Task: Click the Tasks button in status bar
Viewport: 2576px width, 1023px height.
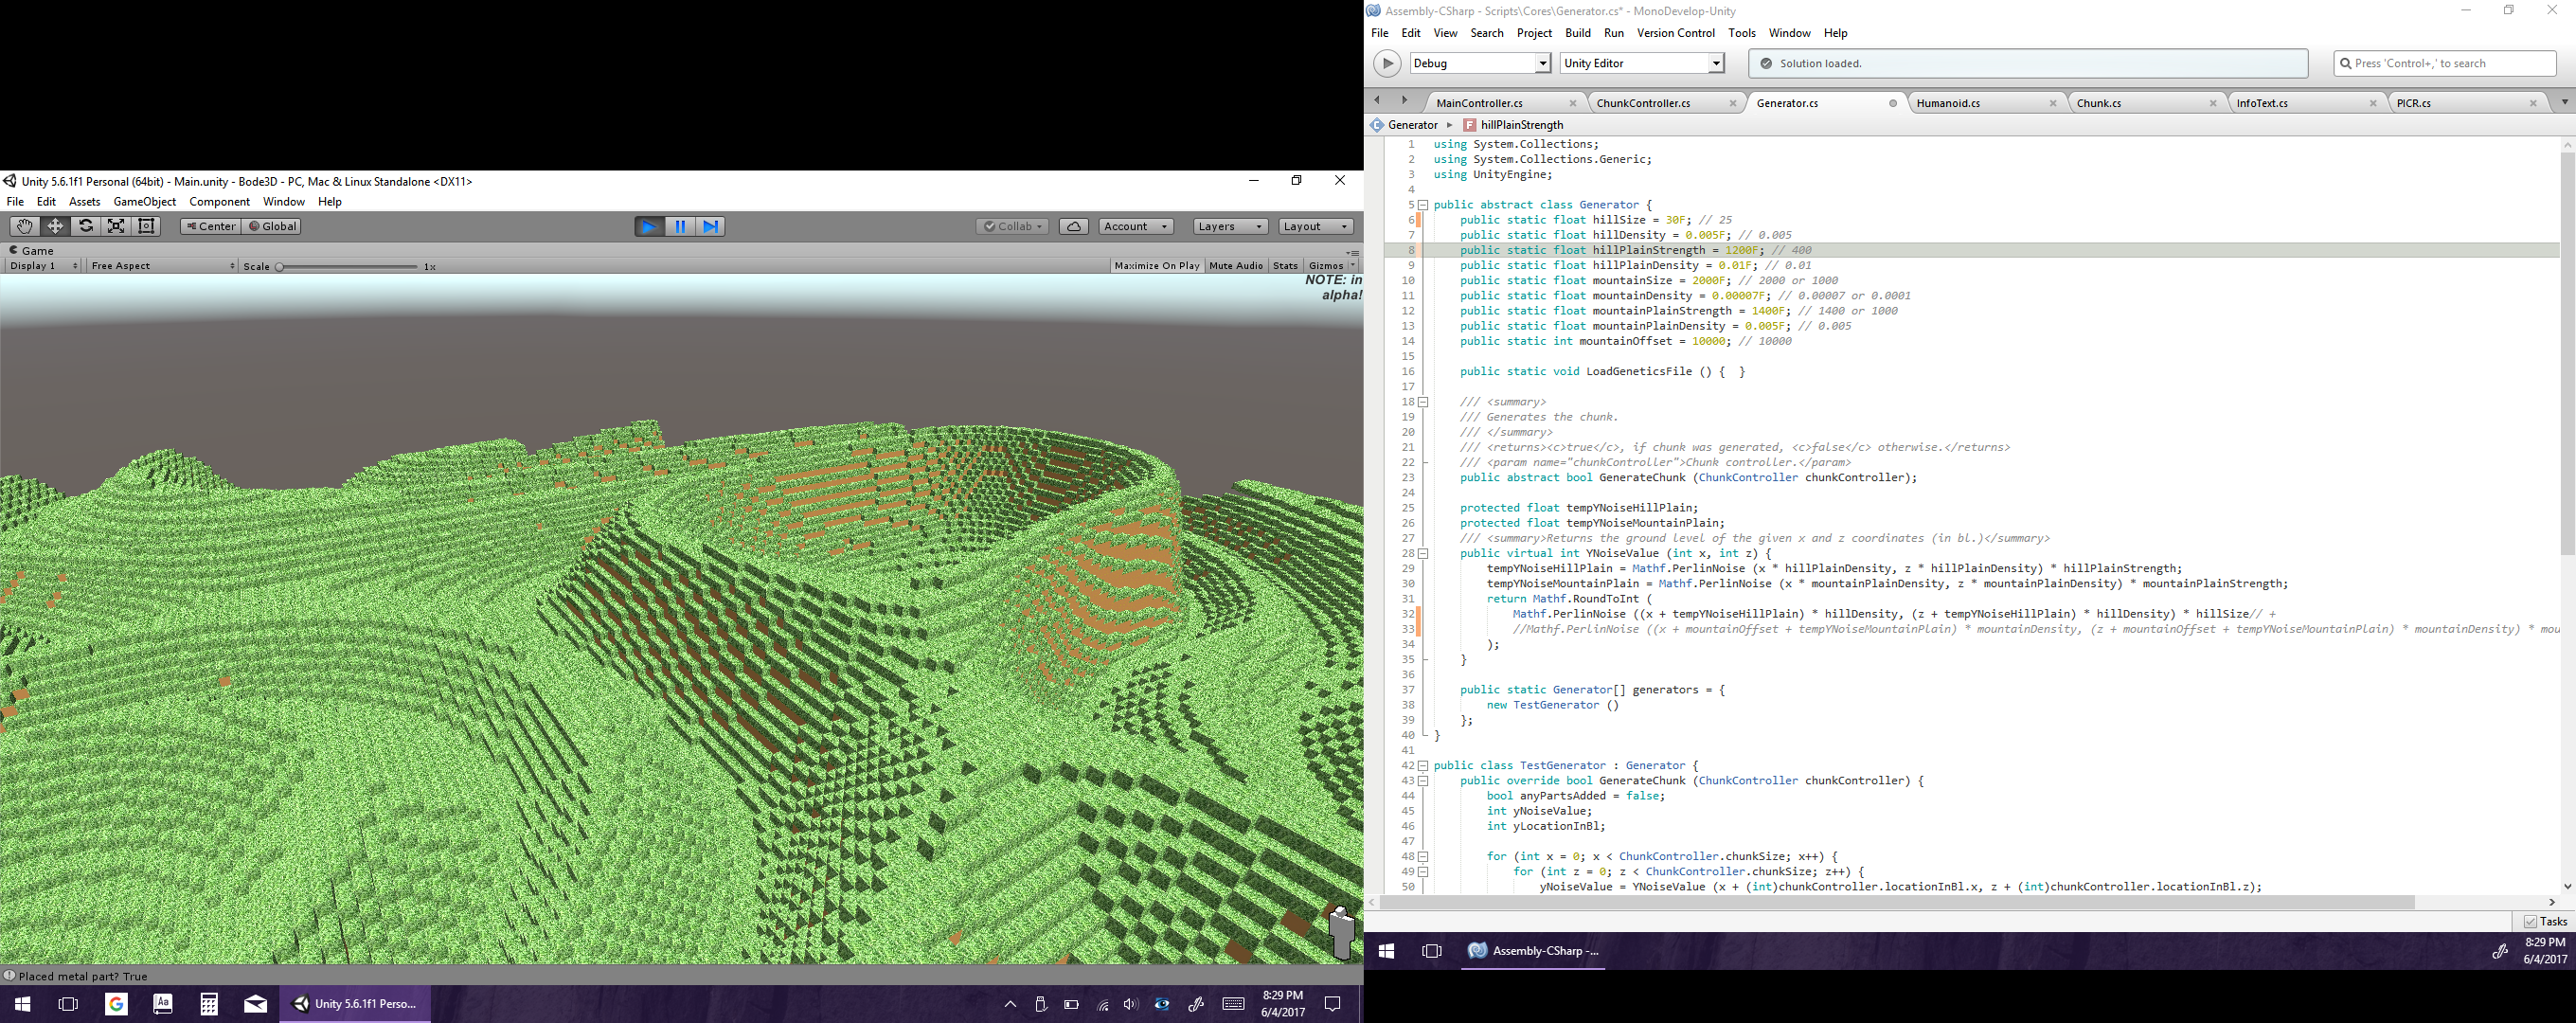Action: tap(2545, 922)
